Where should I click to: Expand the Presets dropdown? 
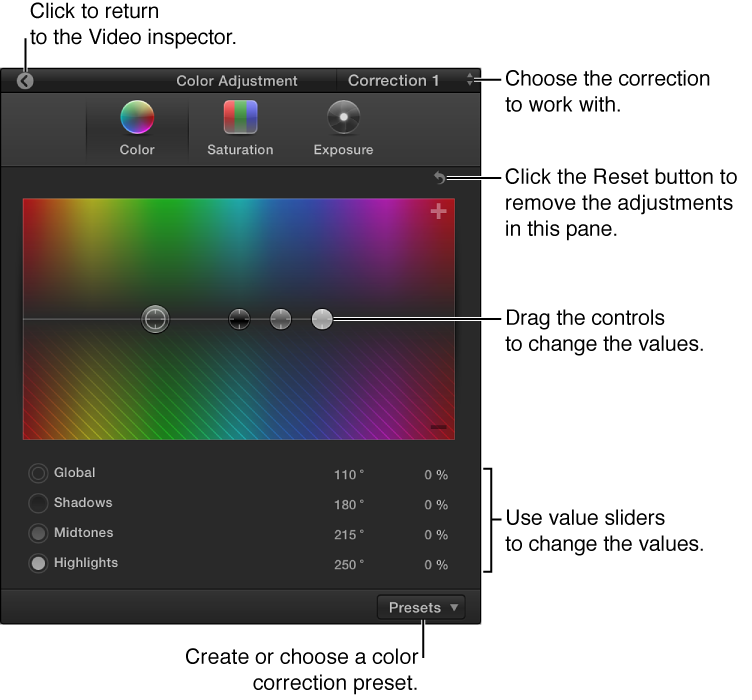click(x=421, y=607)
